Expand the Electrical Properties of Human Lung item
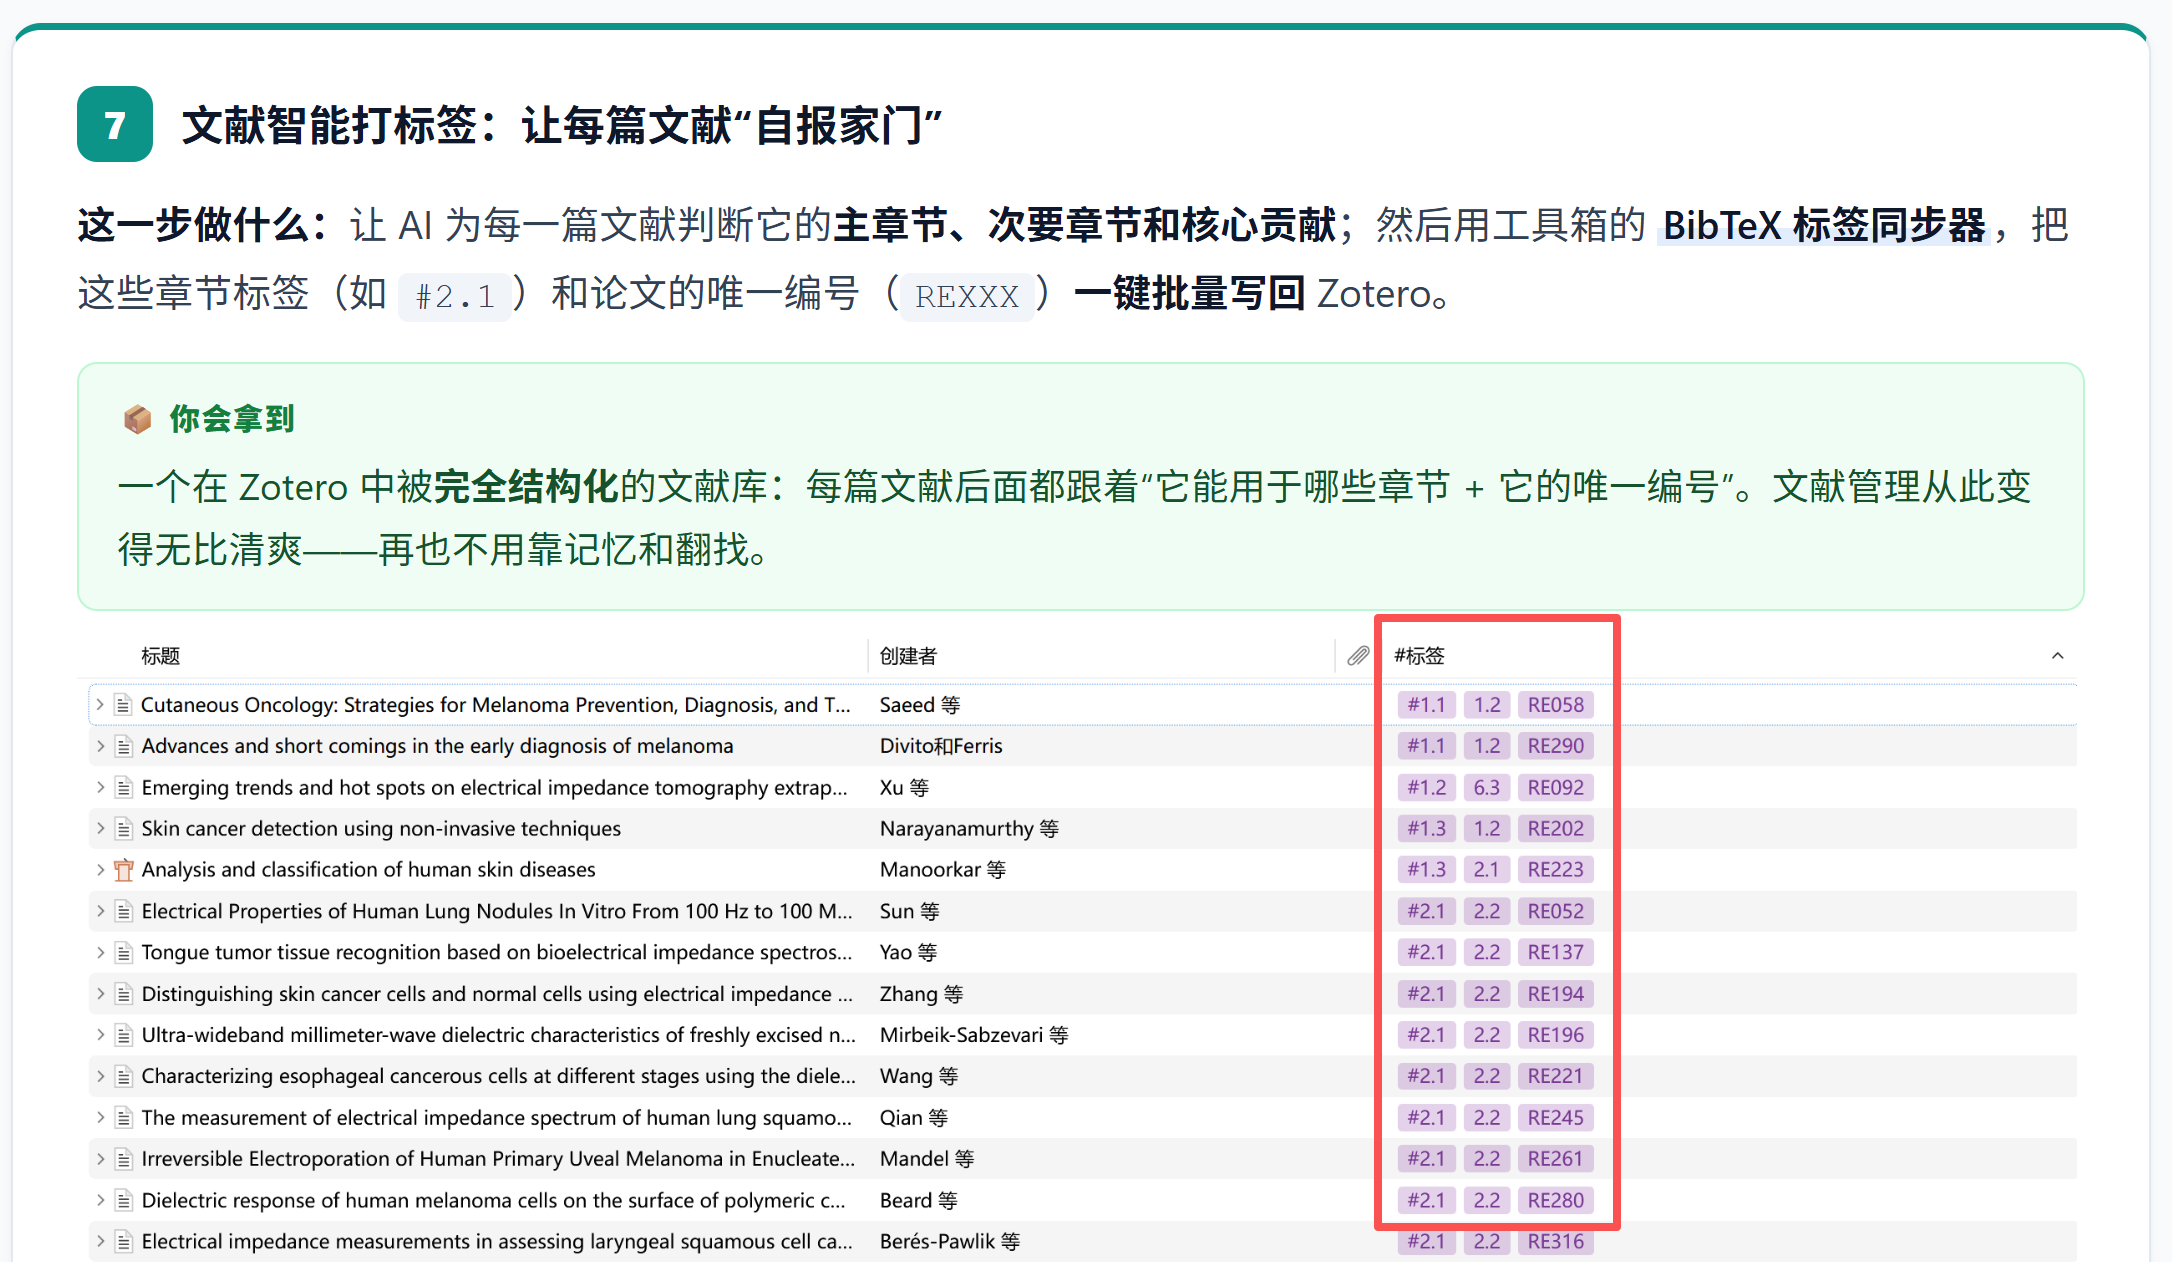2172x1262 pixels. [100, 911]
